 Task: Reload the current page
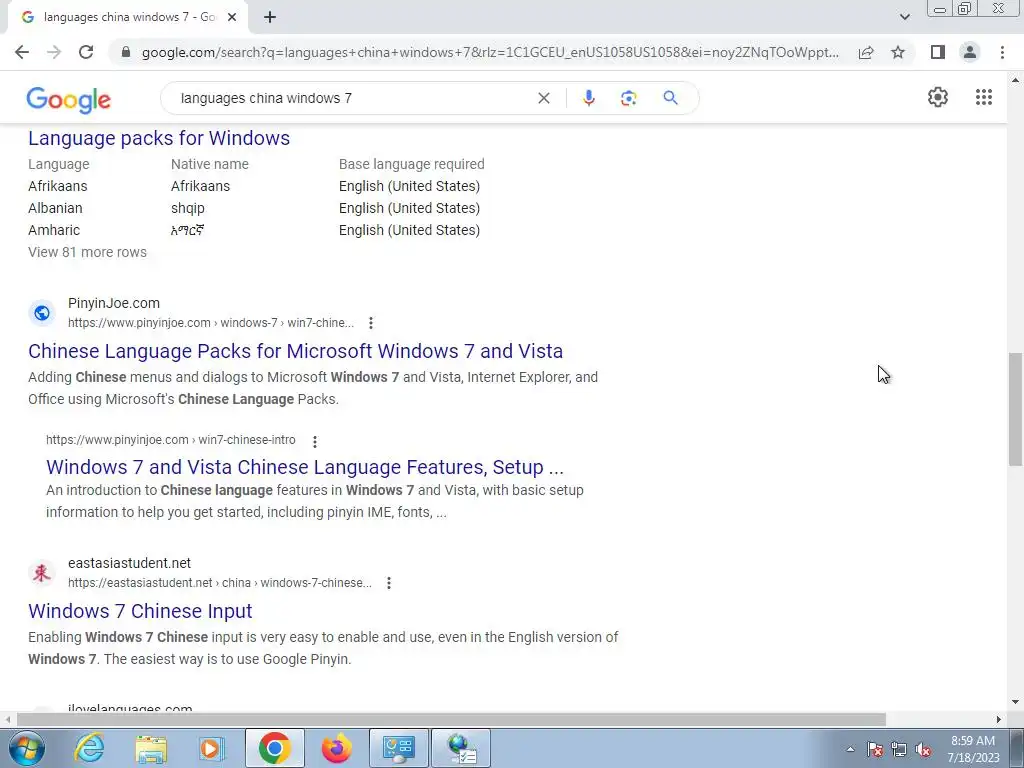[x=86, y=52]
